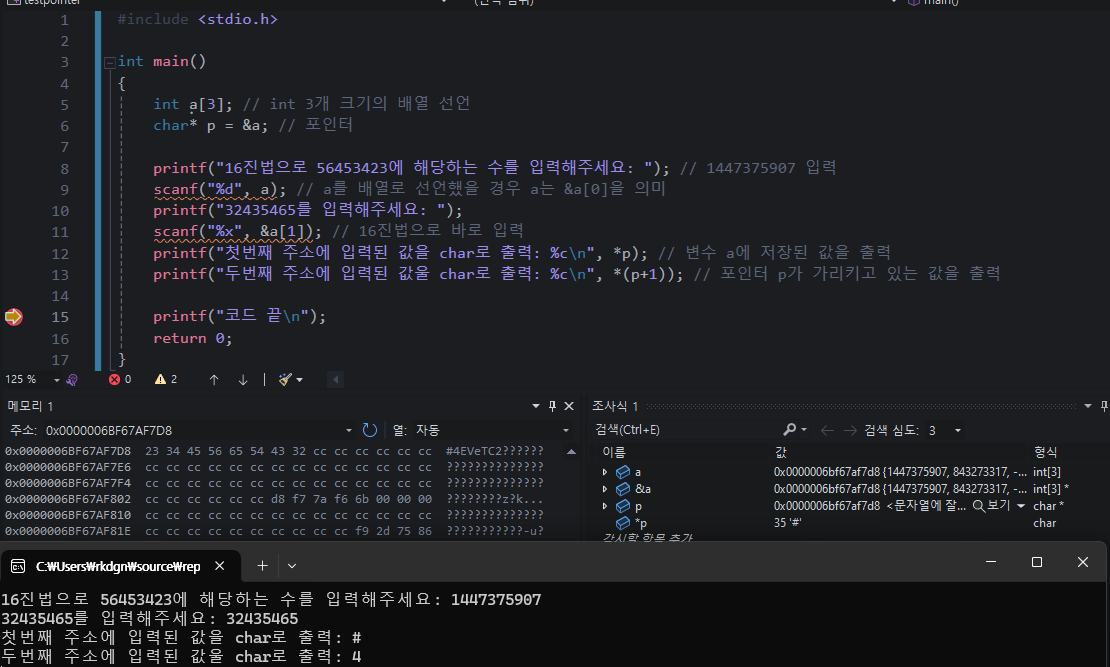Run code cleanup with the broom icon
Screen dimensions: 1110x667
(x=285, y=380)
